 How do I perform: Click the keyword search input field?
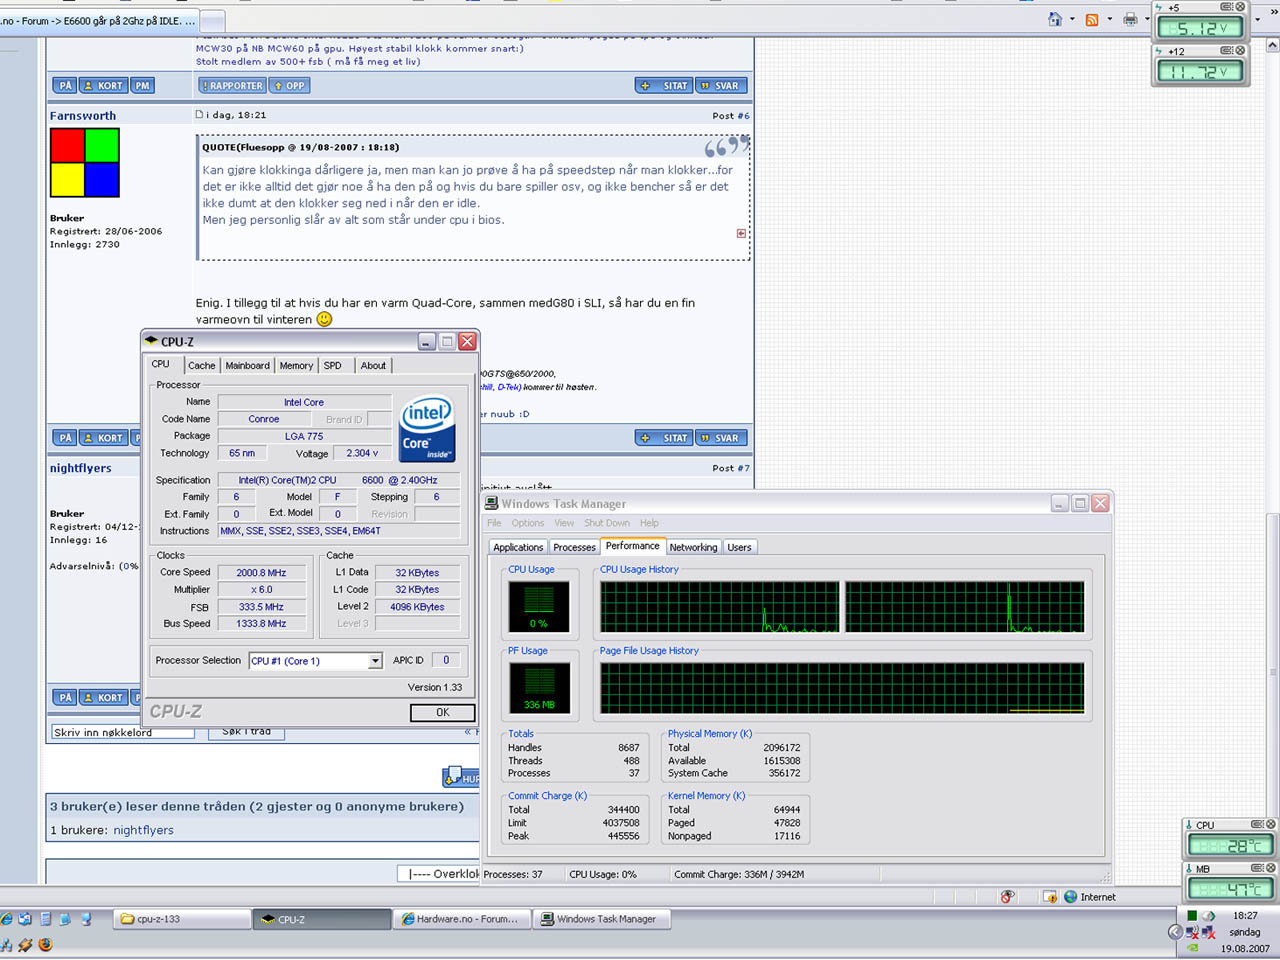tap(122, 732)
